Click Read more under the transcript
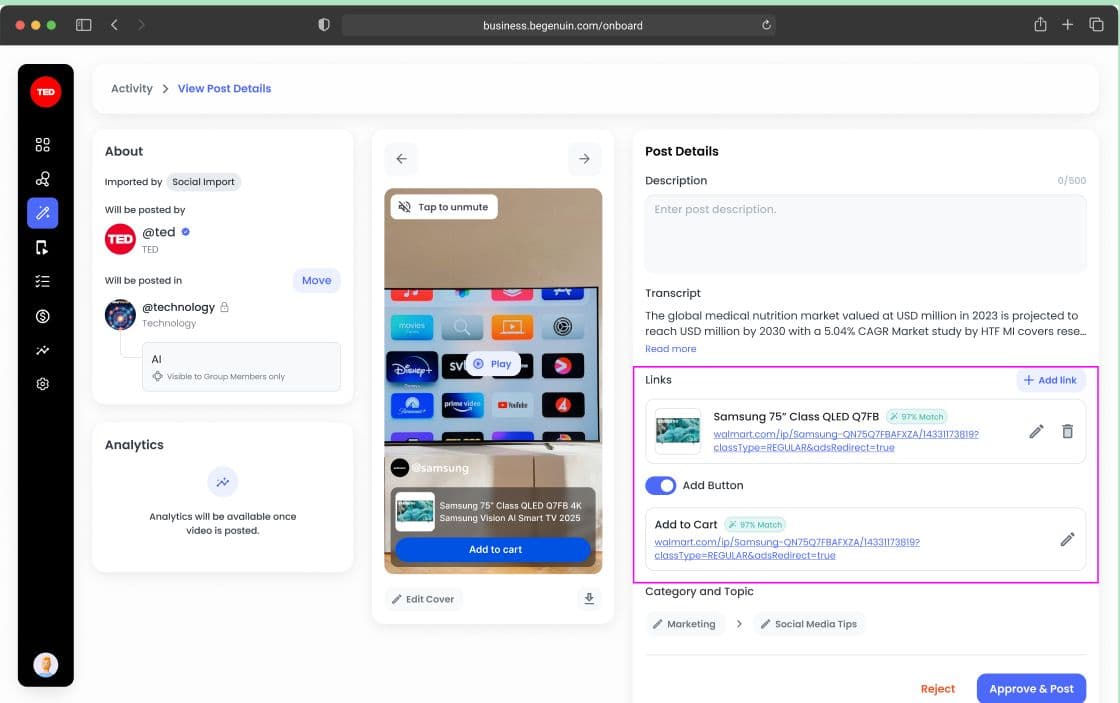 point(670,349)
